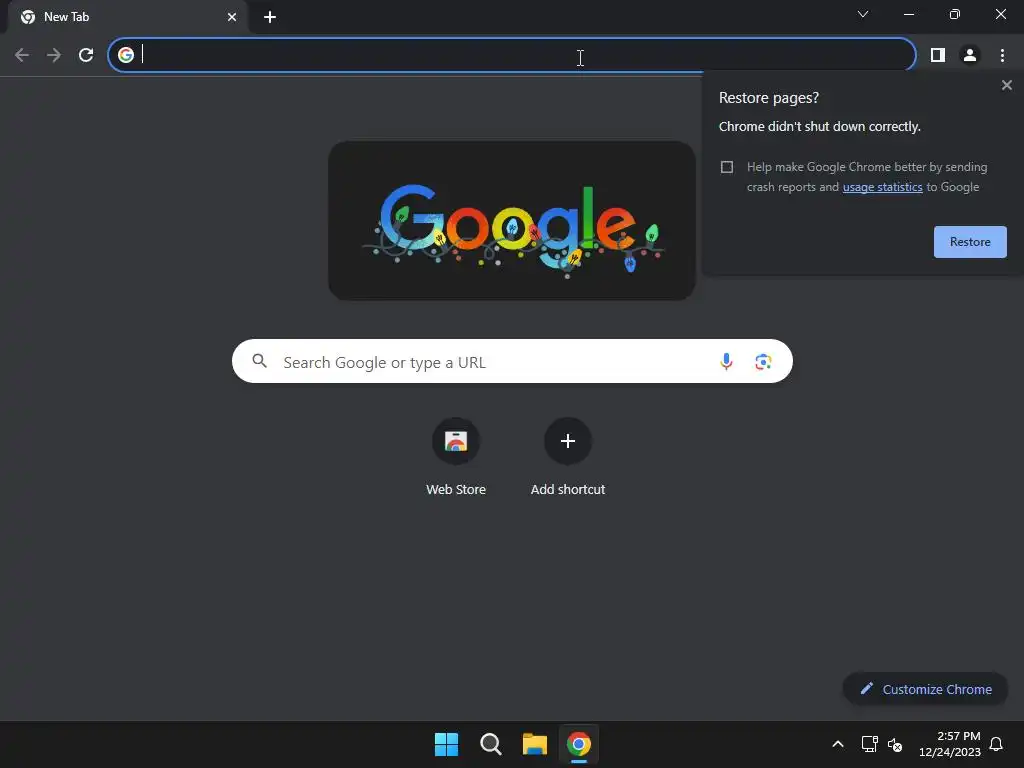Open the usage statistics link
This screenshot has width=1024, height=768.
click(x=882, y=187)
